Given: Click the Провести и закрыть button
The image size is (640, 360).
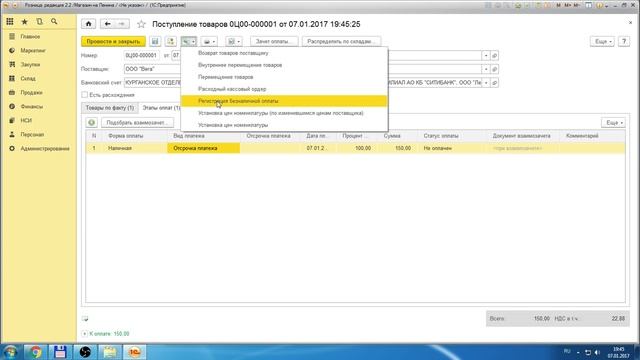Looking at the screenshot, I should pyautogui.click(x=113, y=42).
